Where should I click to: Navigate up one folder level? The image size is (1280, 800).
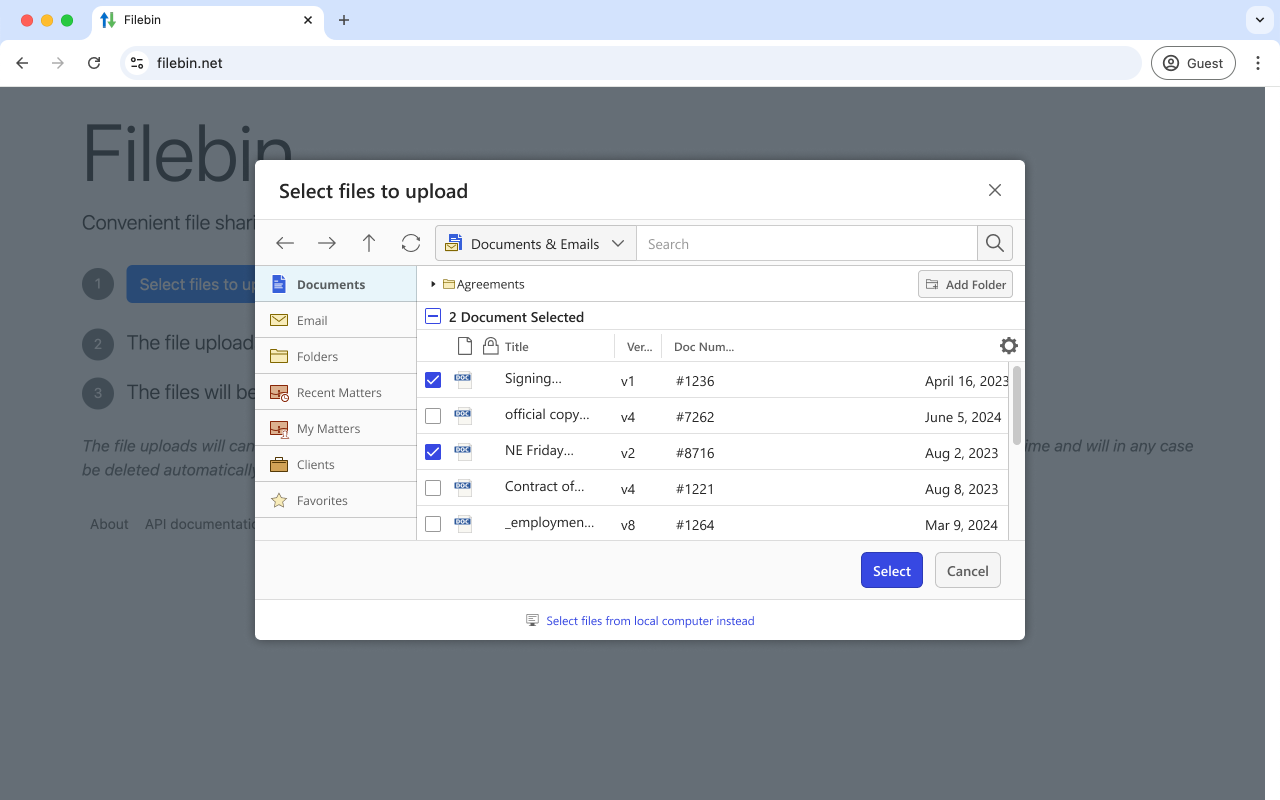pyautogui.click(x=369, y=243)
